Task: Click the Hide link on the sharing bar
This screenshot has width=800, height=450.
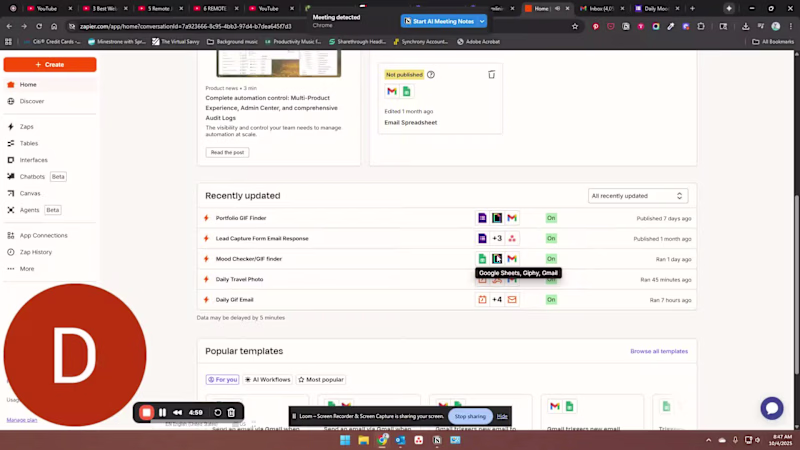Action: (x=502, y=416)
